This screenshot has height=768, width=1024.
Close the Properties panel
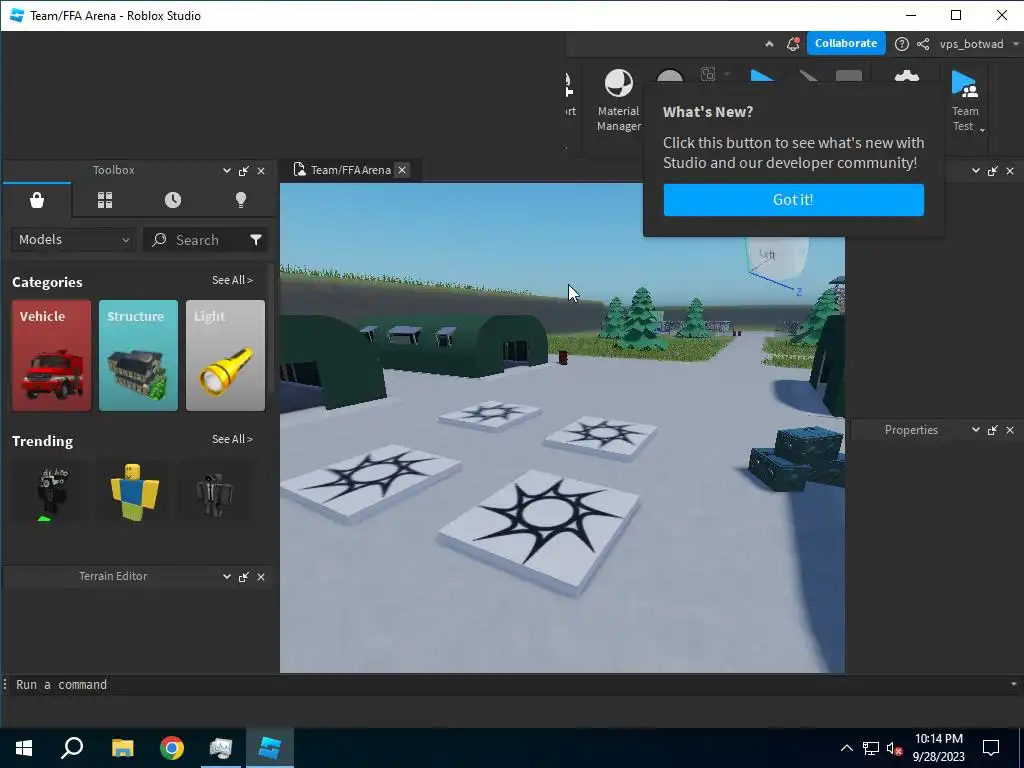(x=1010, y=430)
